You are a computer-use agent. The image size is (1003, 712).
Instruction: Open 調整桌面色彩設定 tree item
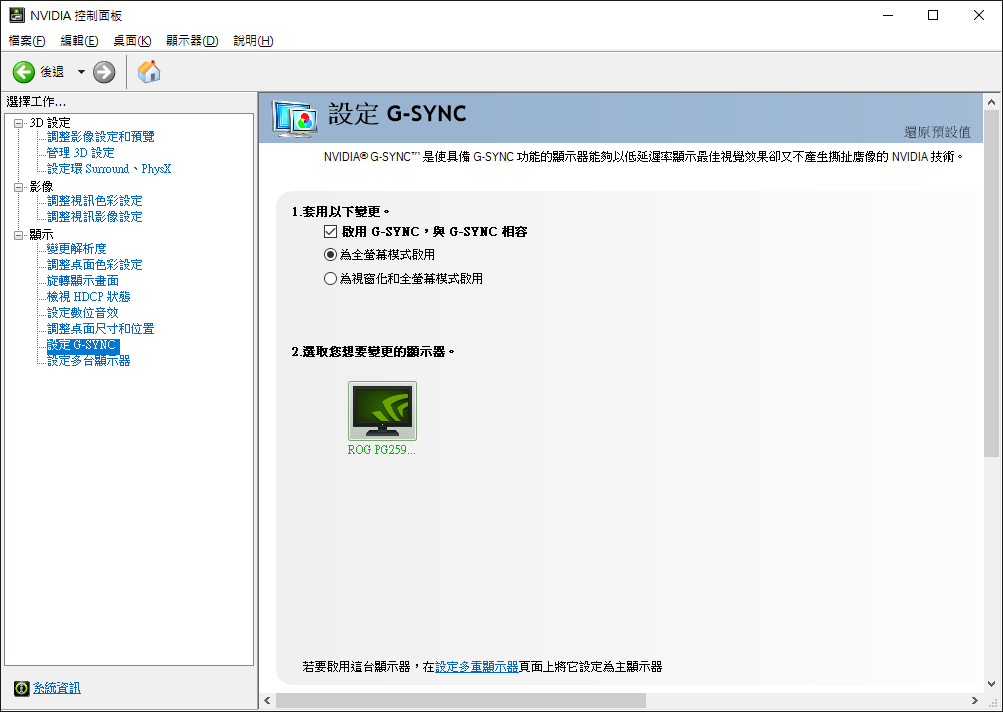pos(95,264)
